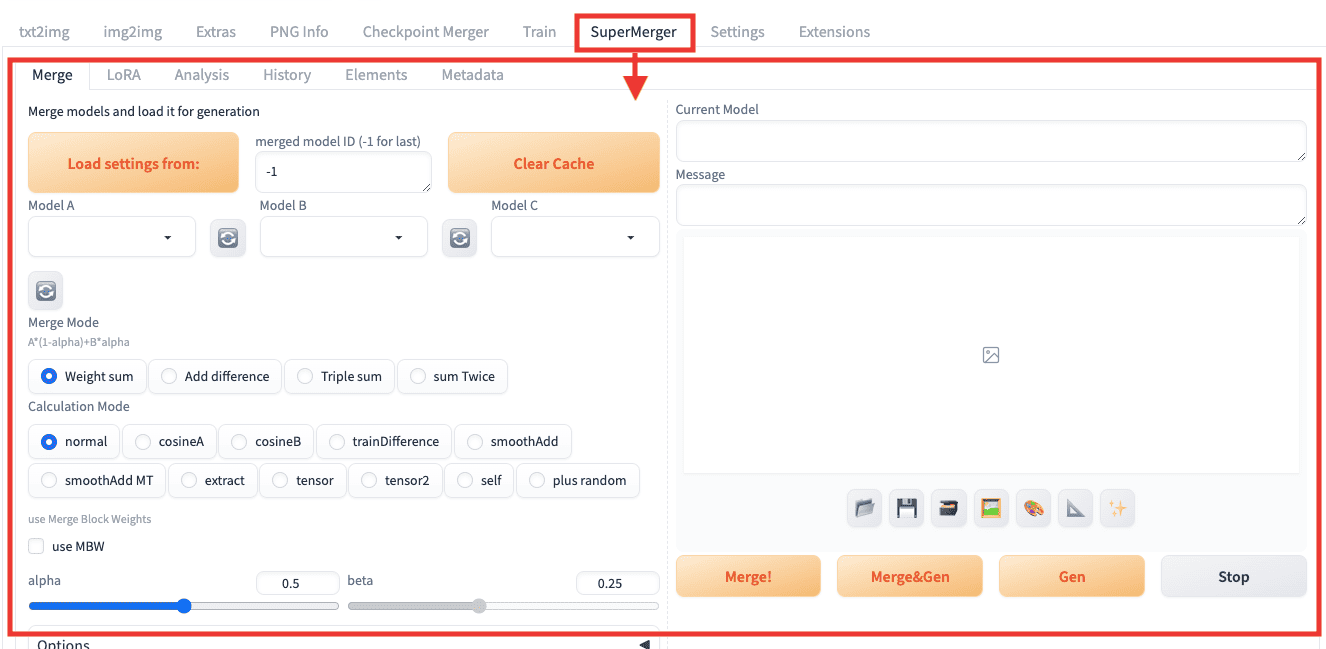1326x649 pixels.
Task: Refresh the Model A checkpoint list
Action: [x=228, y=237]
